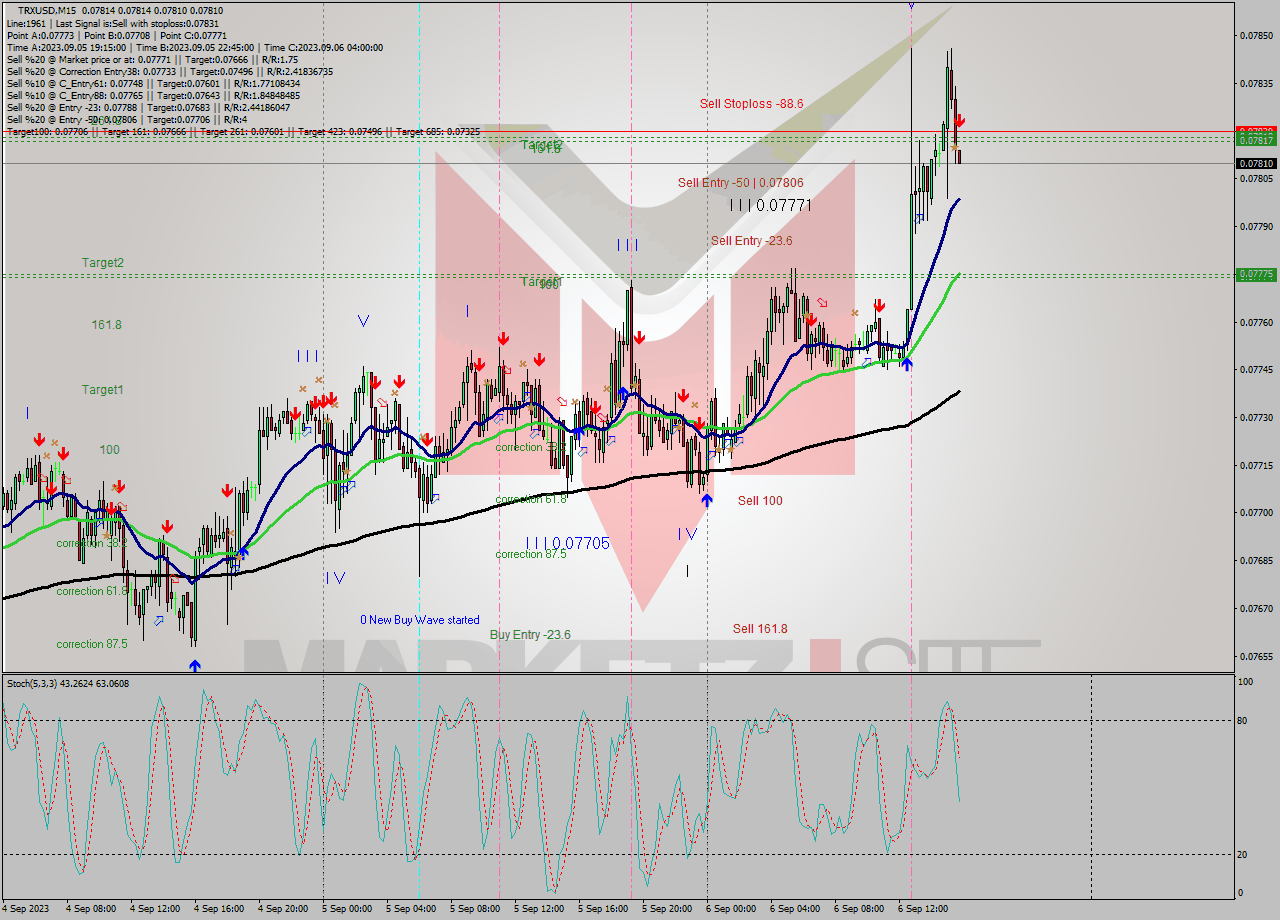This screenshot has height=920, width=1280.
Task: Click the green 0.07775 price tag
Action: [x=1256, y=274]
